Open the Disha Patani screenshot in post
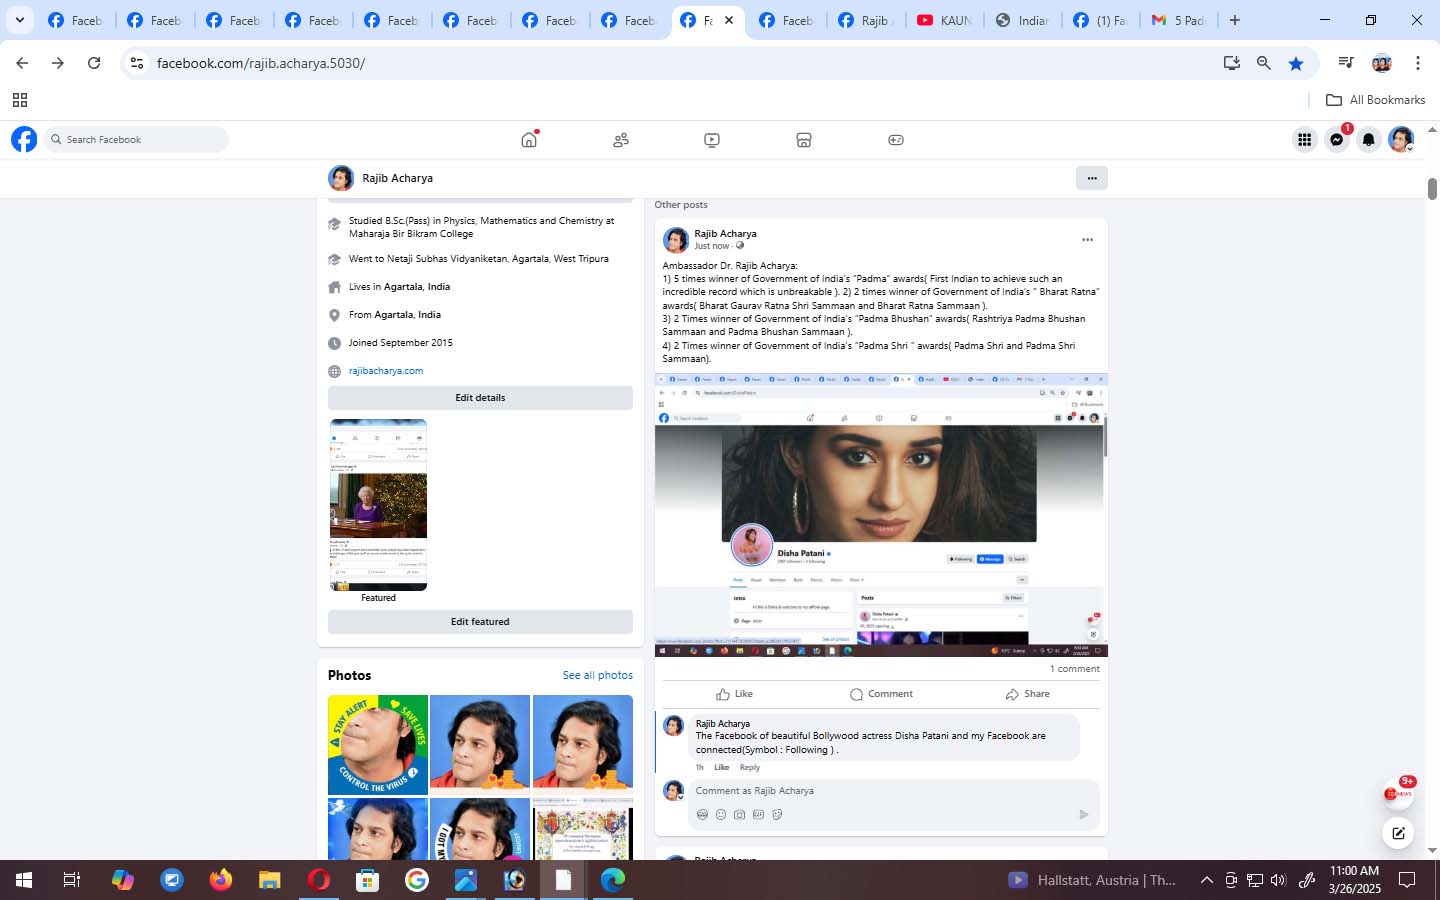 tap(881, 515)
